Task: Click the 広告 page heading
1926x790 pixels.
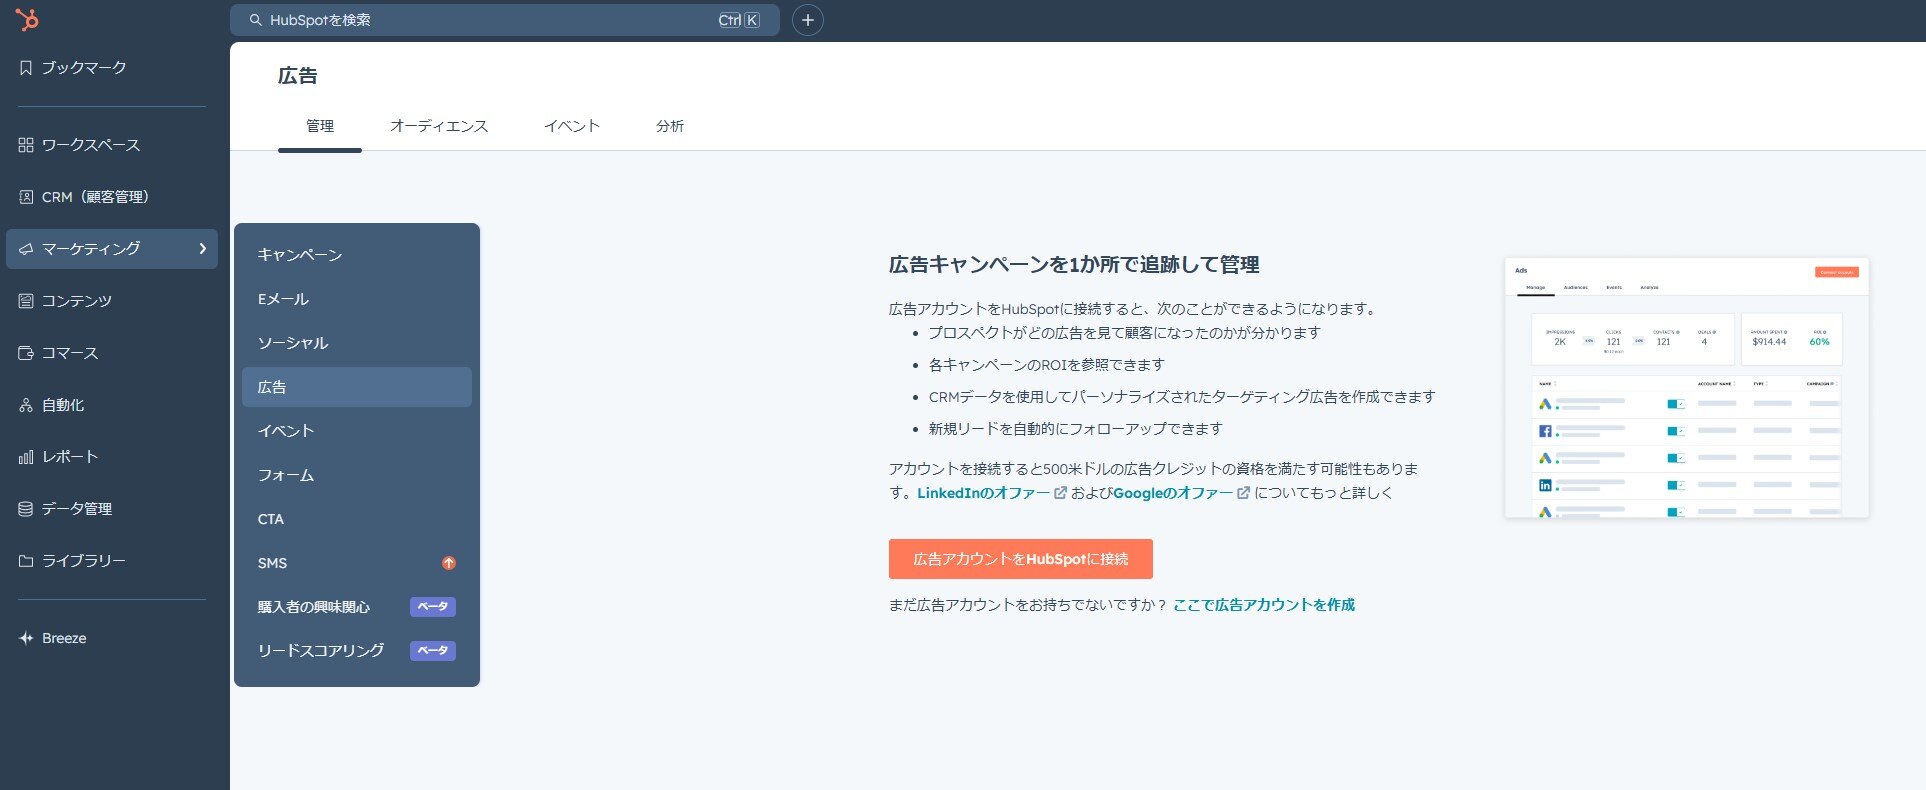Action: coord(298,76)
